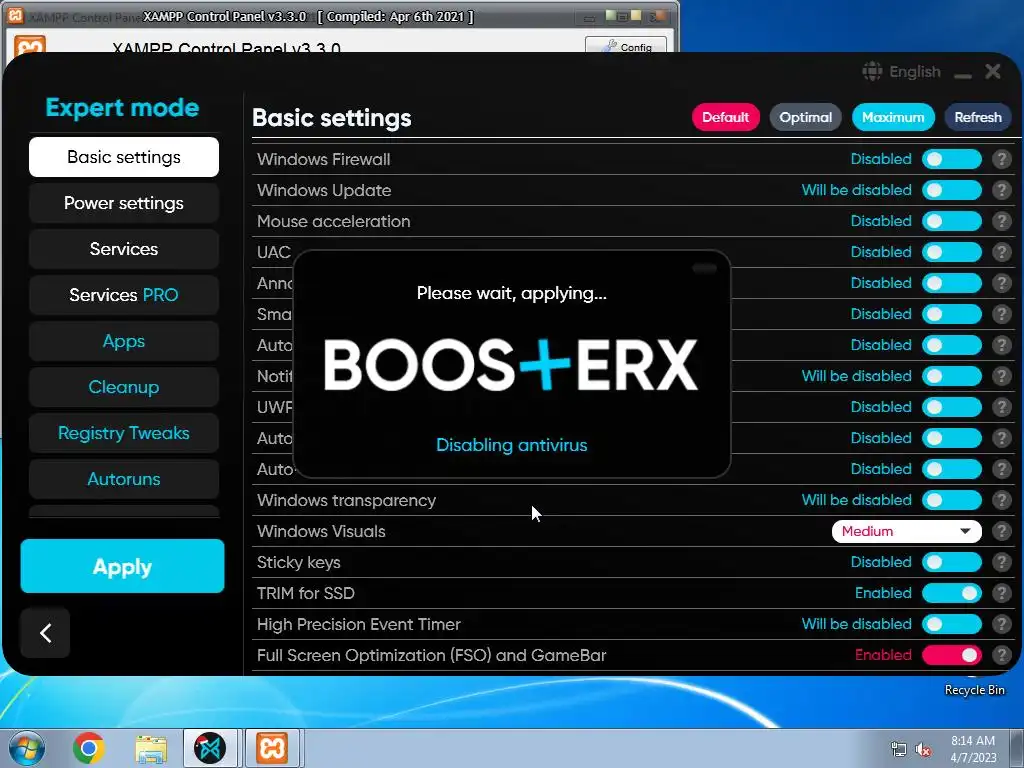The width and height of the screenshot is (1024, 768).
Task: Click the Apply button
Action: [122, 566]
